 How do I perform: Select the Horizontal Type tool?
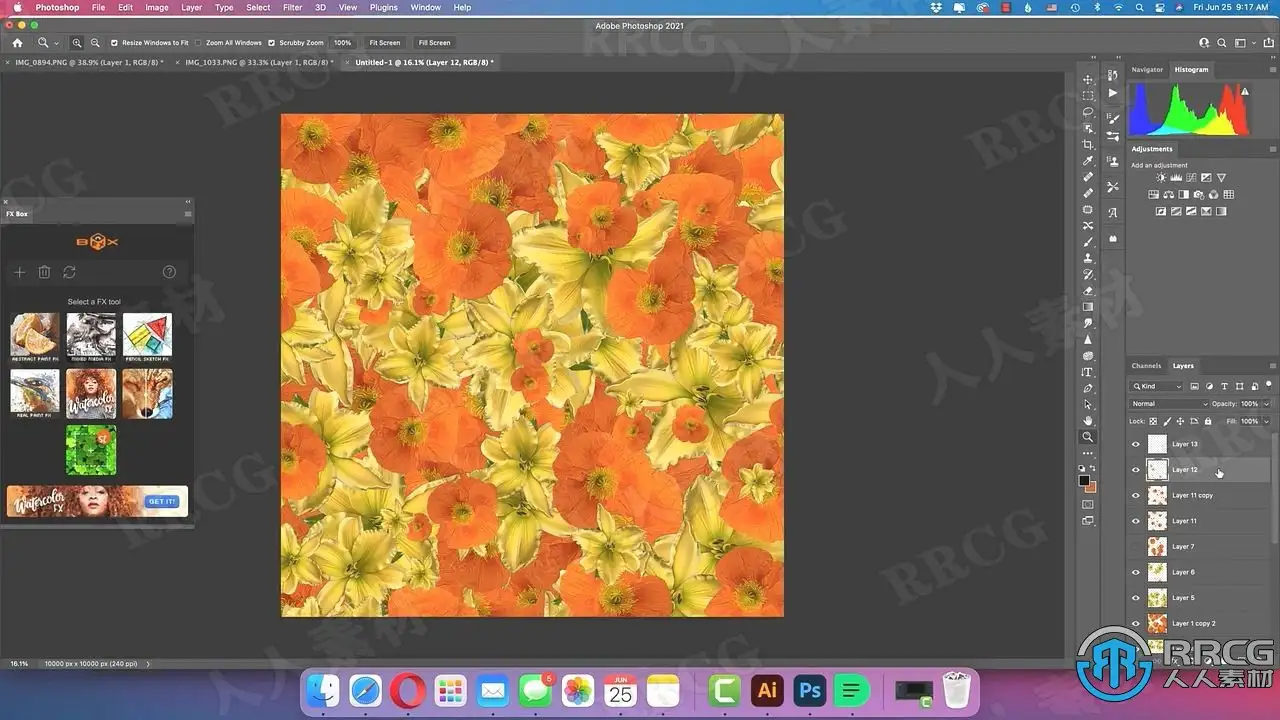pos(1088,372)
